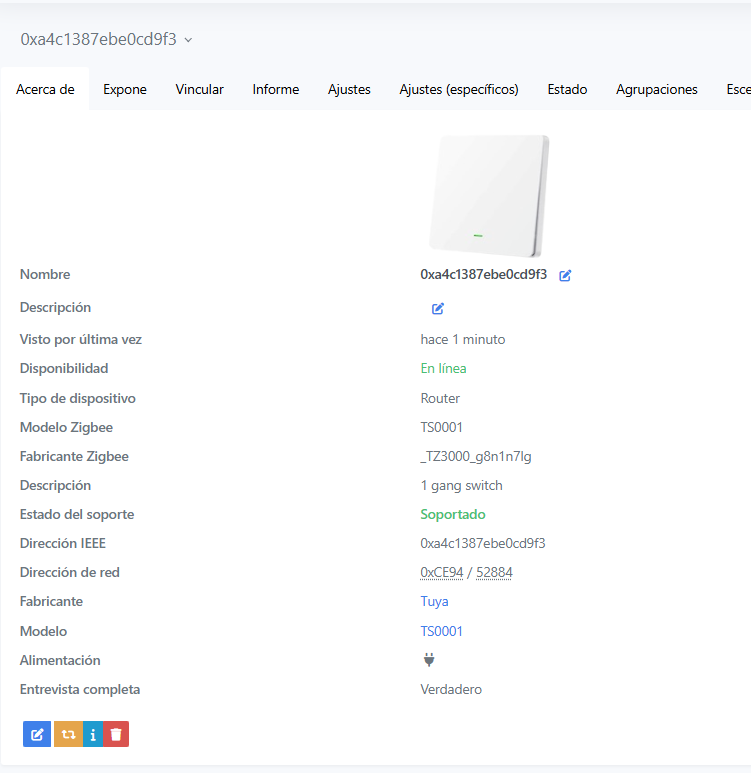
Task: Follow the Tuya manufacturer link
Action: (434, 602)
